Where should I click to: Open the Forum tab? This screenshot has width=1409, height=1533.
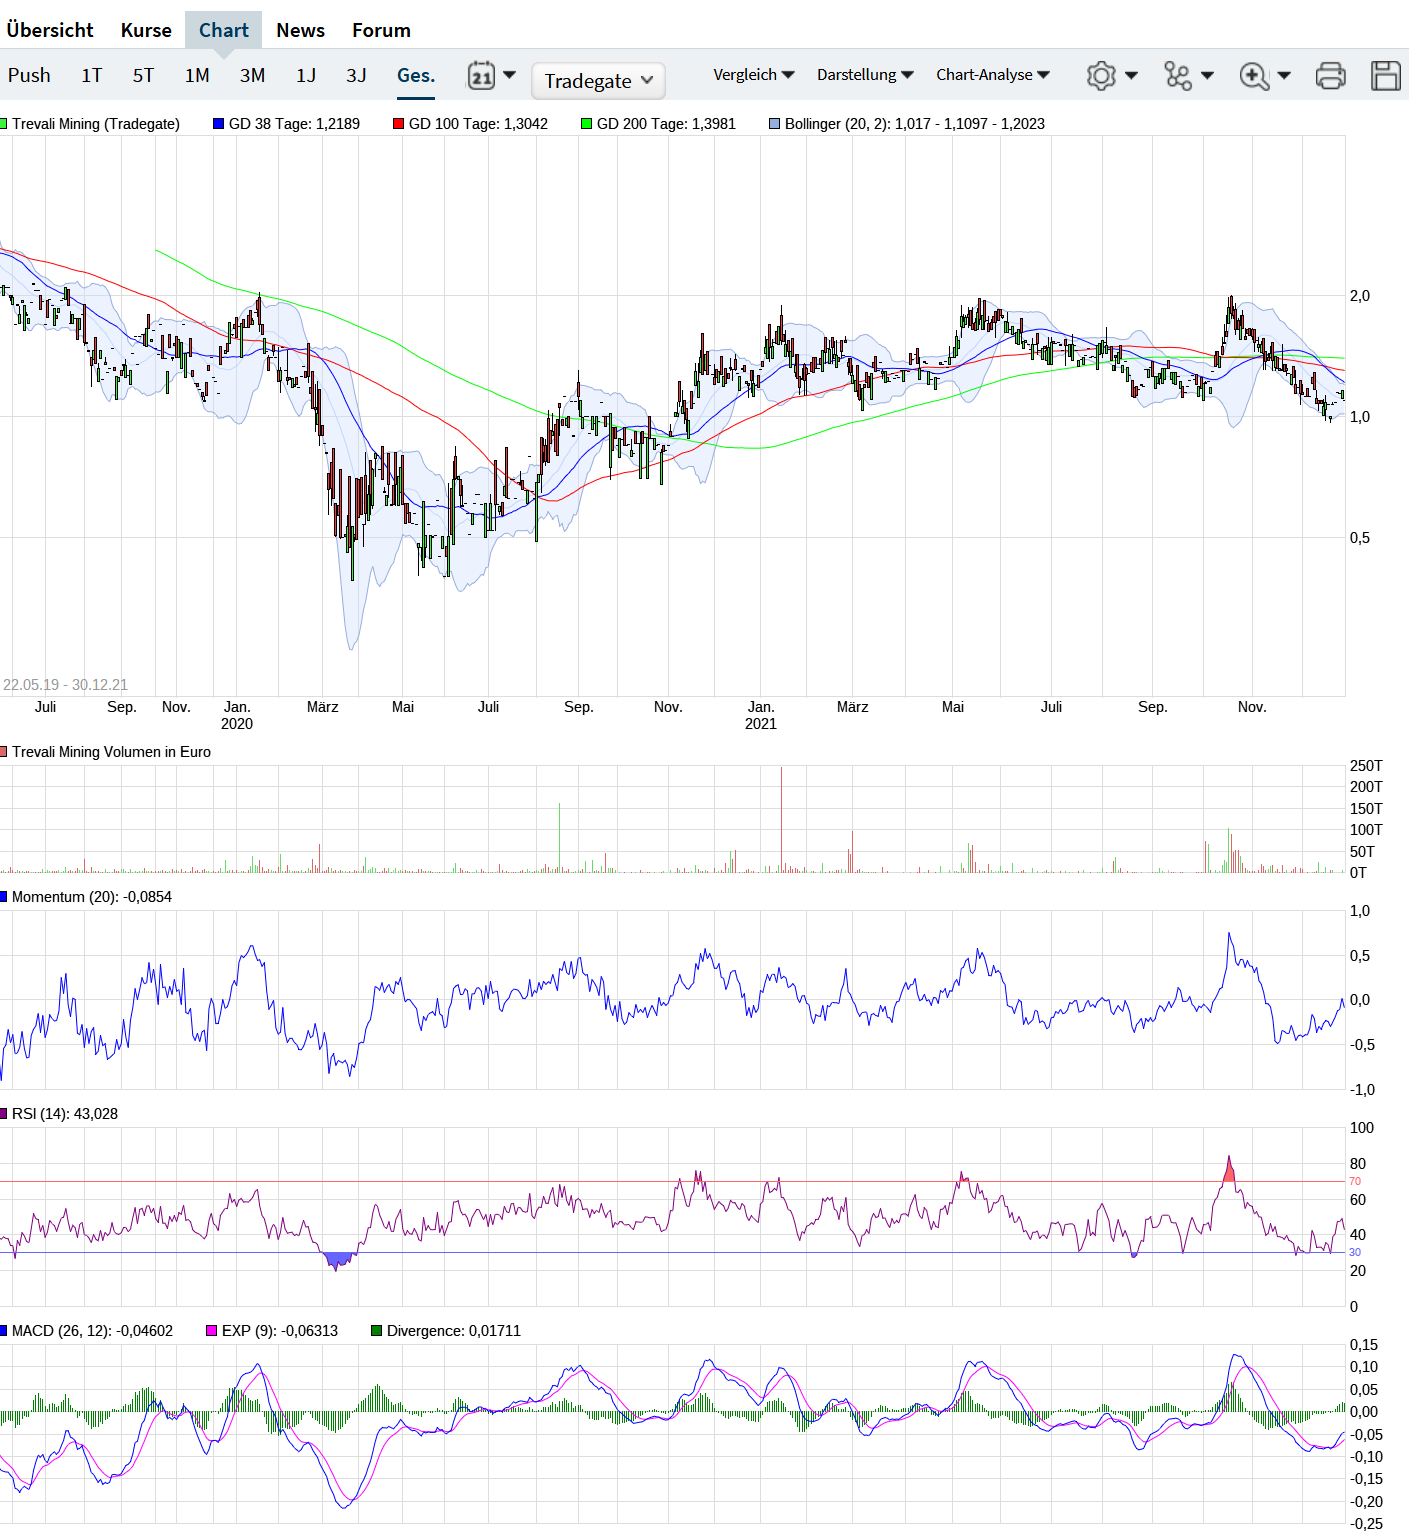click(381, 30)
